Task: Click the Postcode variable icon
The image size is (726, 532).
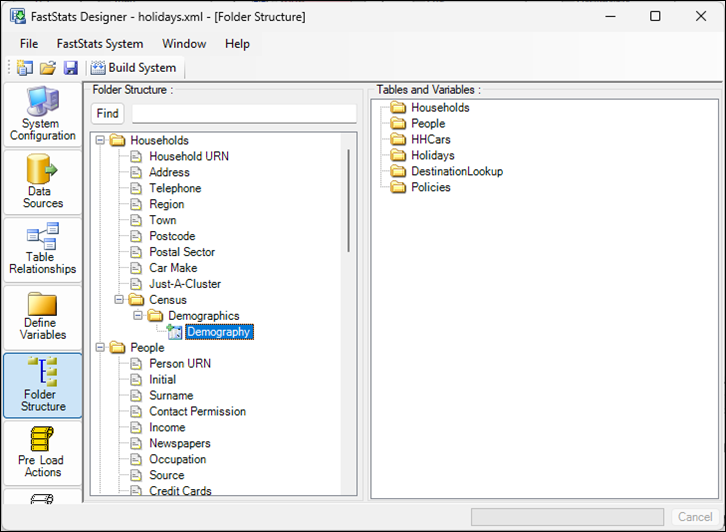Action: click(136, 236)
